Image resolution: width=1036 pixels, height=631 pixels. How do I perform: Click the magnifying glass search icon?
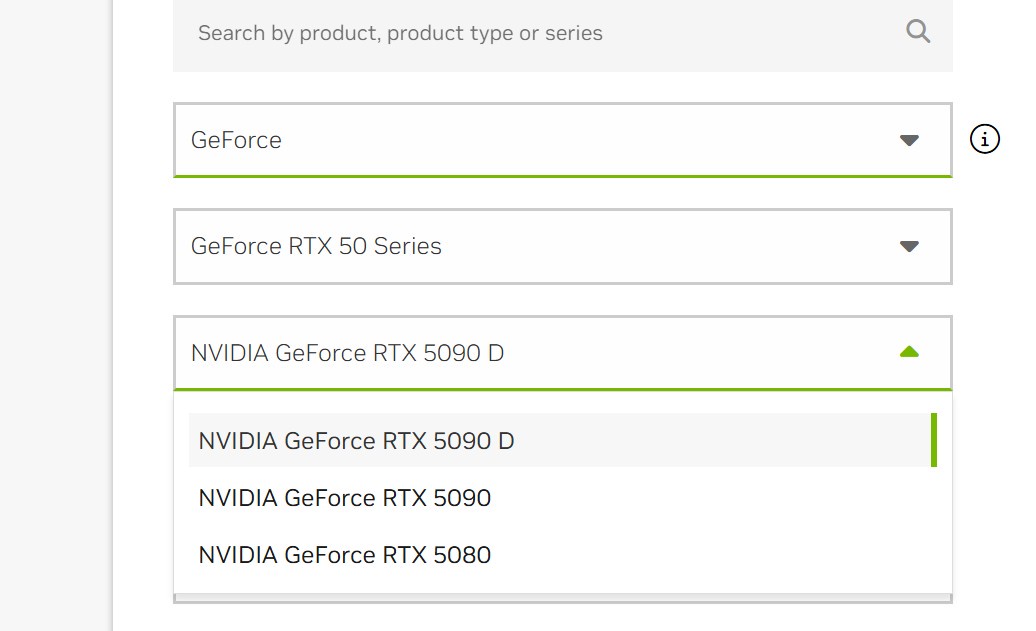click(x=918, y=31)
